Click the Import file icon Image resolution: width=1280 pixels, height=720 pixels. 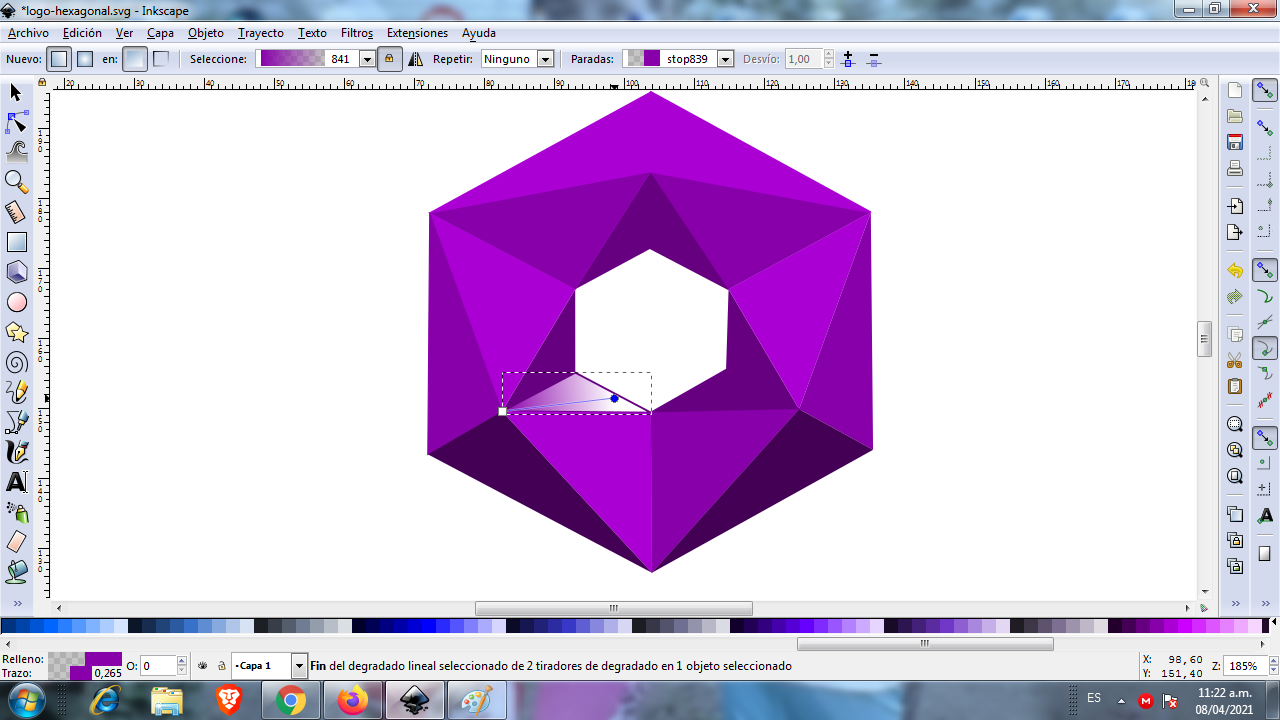coord(1235,206)
